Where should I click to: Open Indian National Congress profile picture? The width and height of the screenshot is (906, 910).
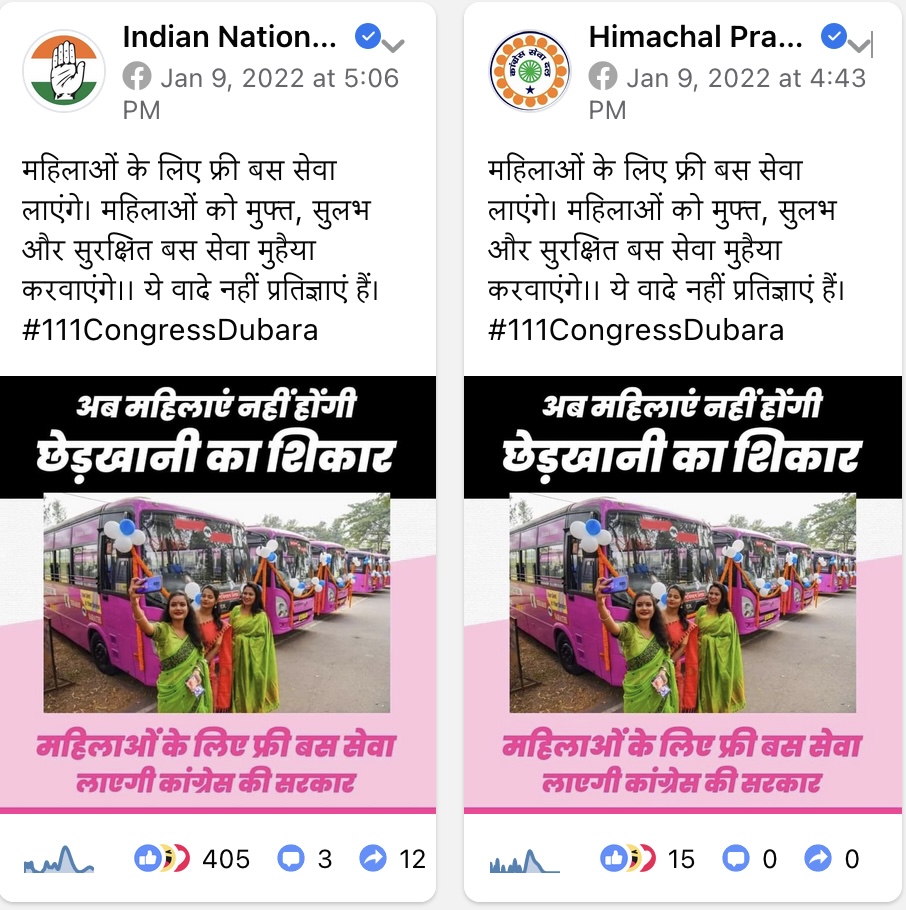(x=64, y=70)
